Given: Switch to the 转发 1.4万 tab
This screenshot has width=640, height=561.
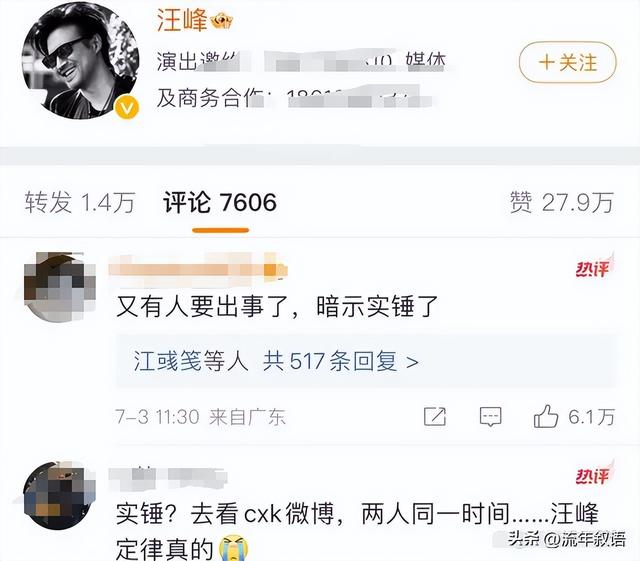Looking at the screenshot, I should [x=80, y=202].
